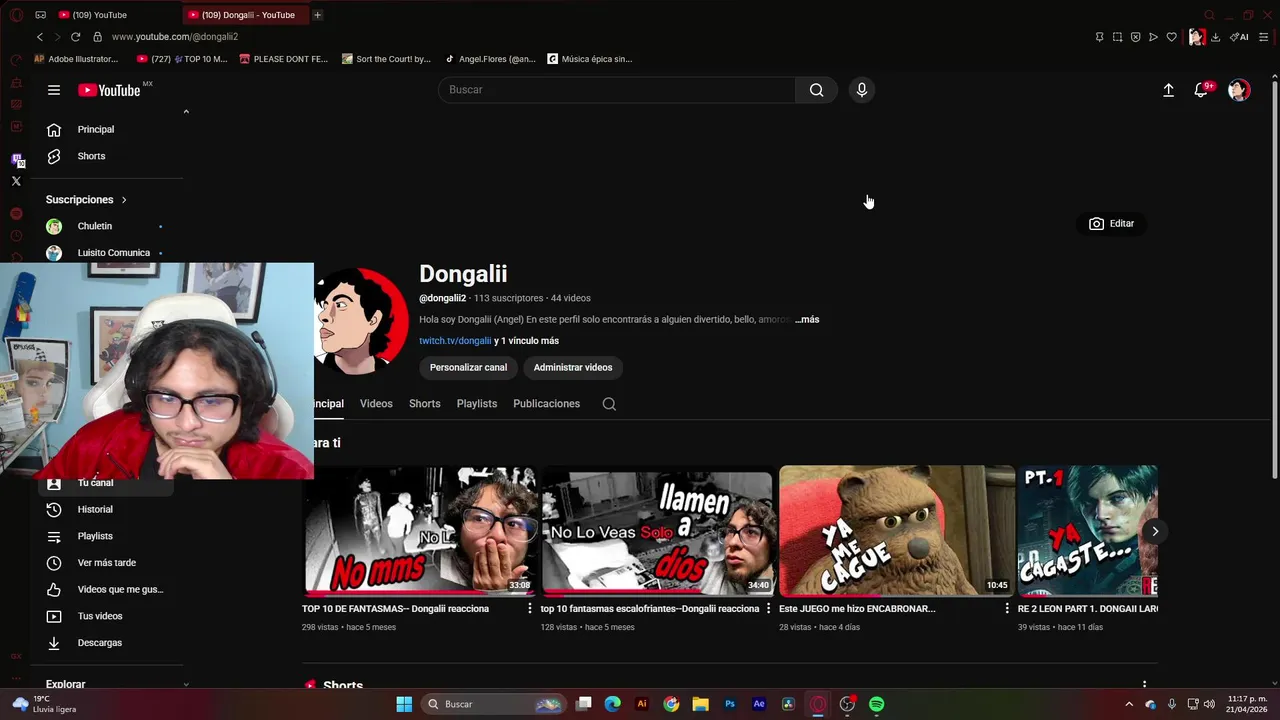Image resolution: width=1280 pixels, height=720 pixels.
Task: Show next videos with carousel arrow
Action: 1155,531
